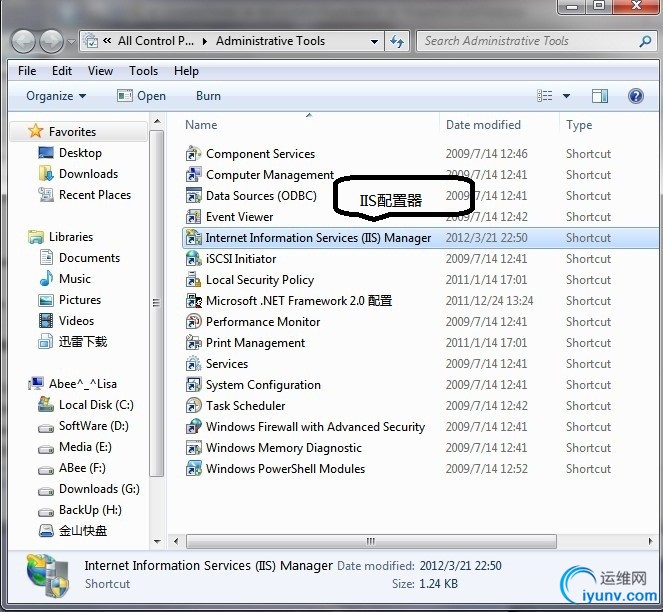Image resolution: width=663 pixels, height=612 pixels.
Task: Open Component Services shortcut icon
Action: (194, 154)
